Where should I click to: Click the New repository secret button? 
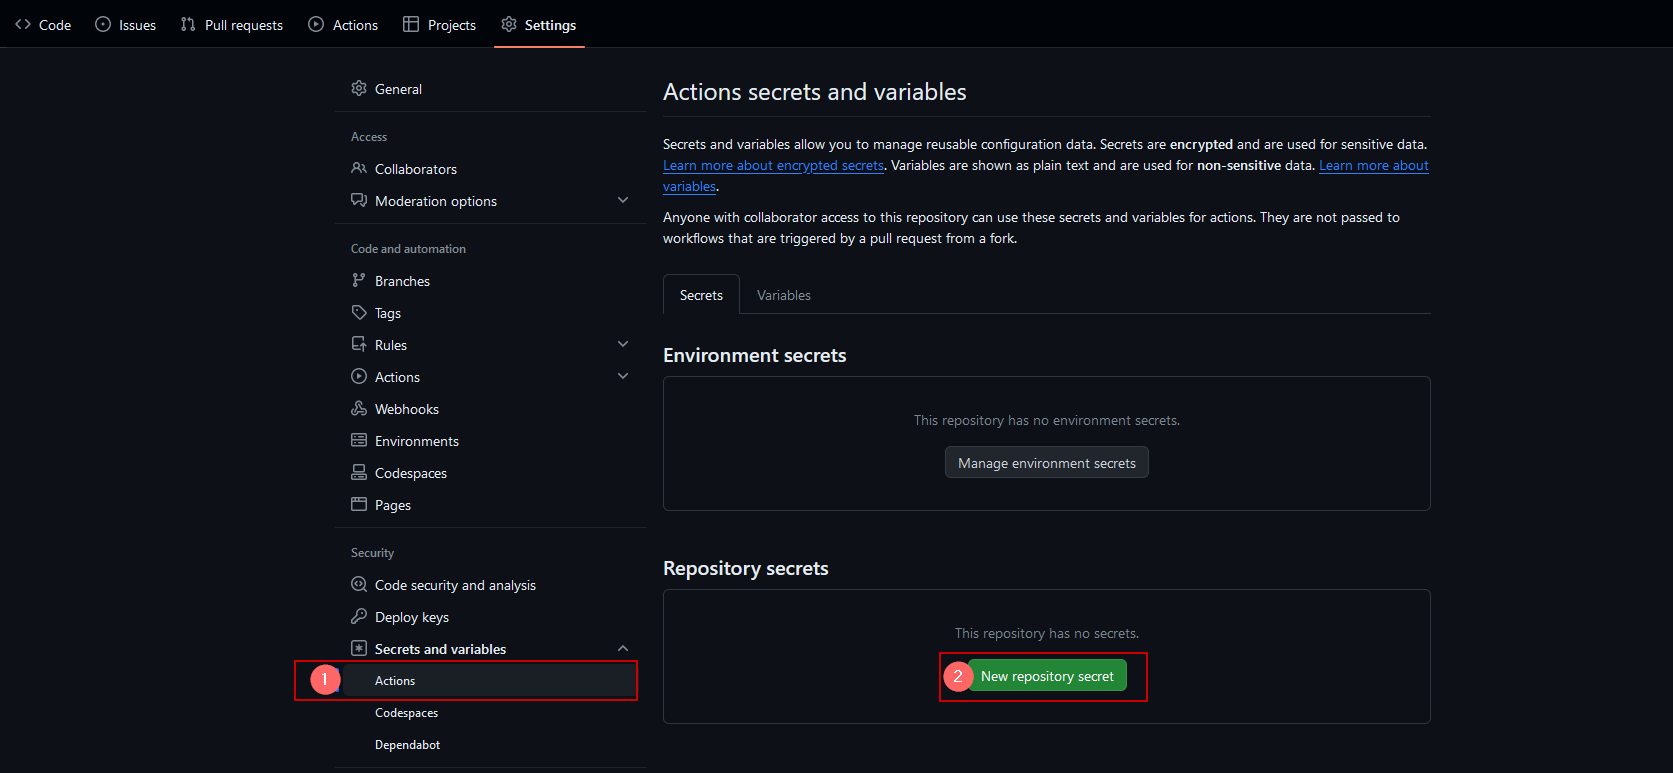coord(1047,676)
